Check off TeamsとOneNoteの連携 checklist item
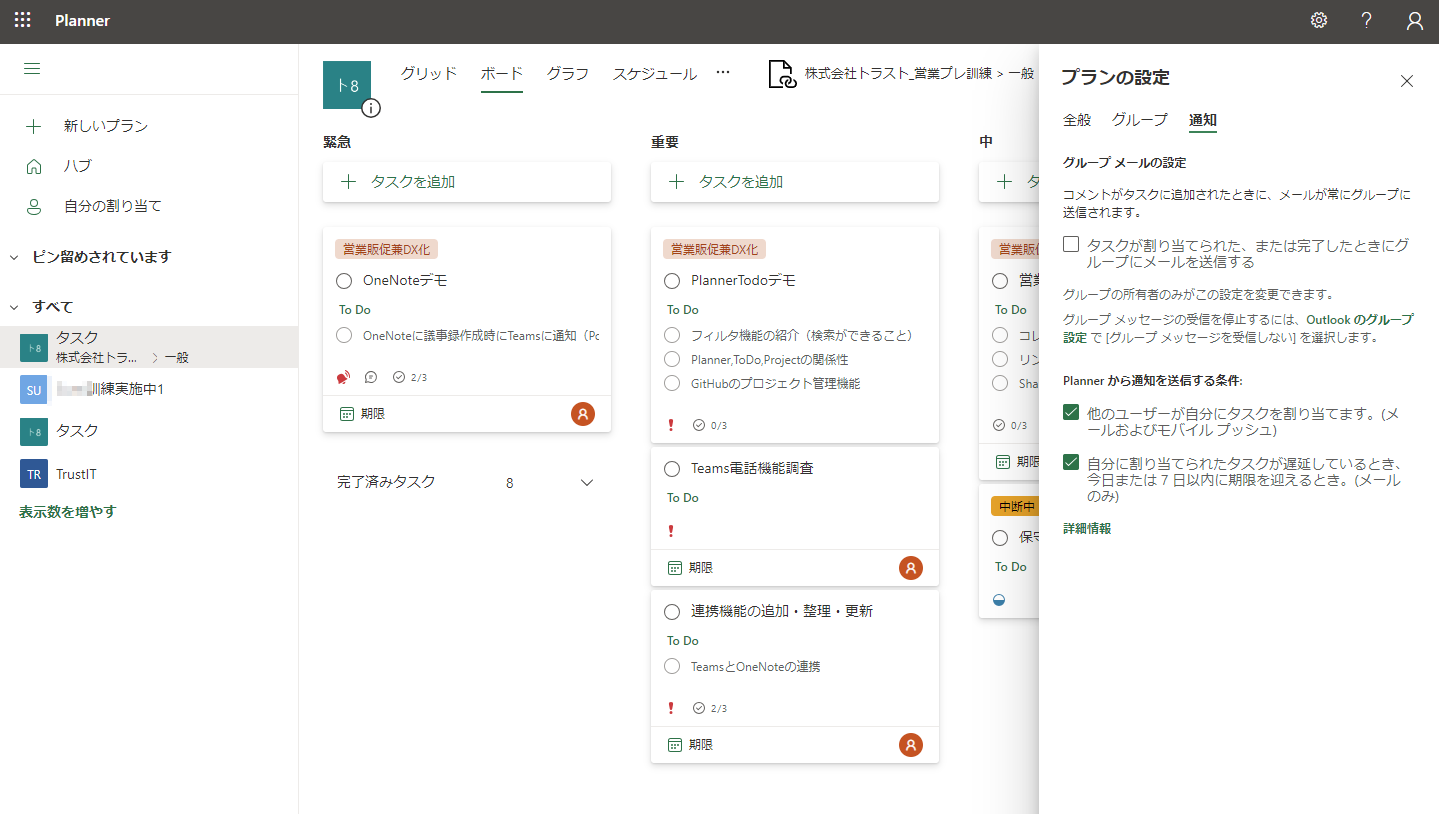Viewport: 1439px width, 814px height. 672,666
